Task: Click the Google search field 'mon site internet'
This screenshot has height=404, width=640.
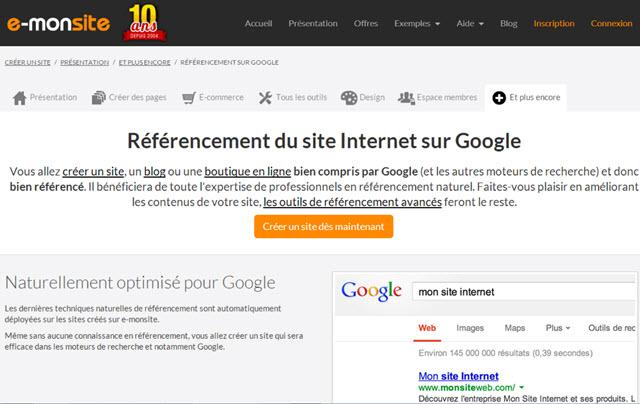Action: pos(524,292)
